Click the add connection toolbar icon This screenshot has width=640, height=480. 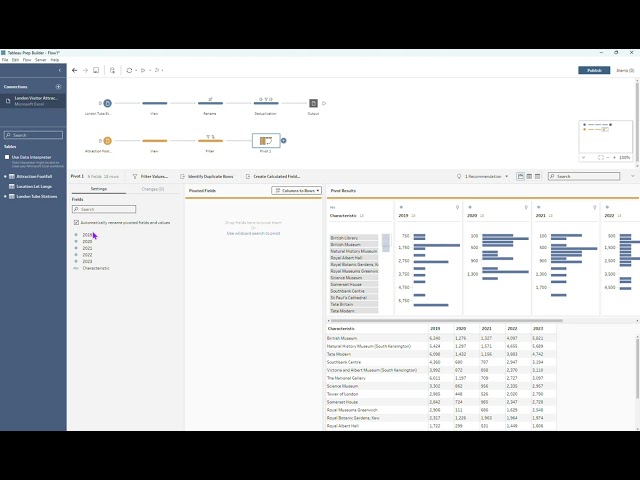click(112, 70)
